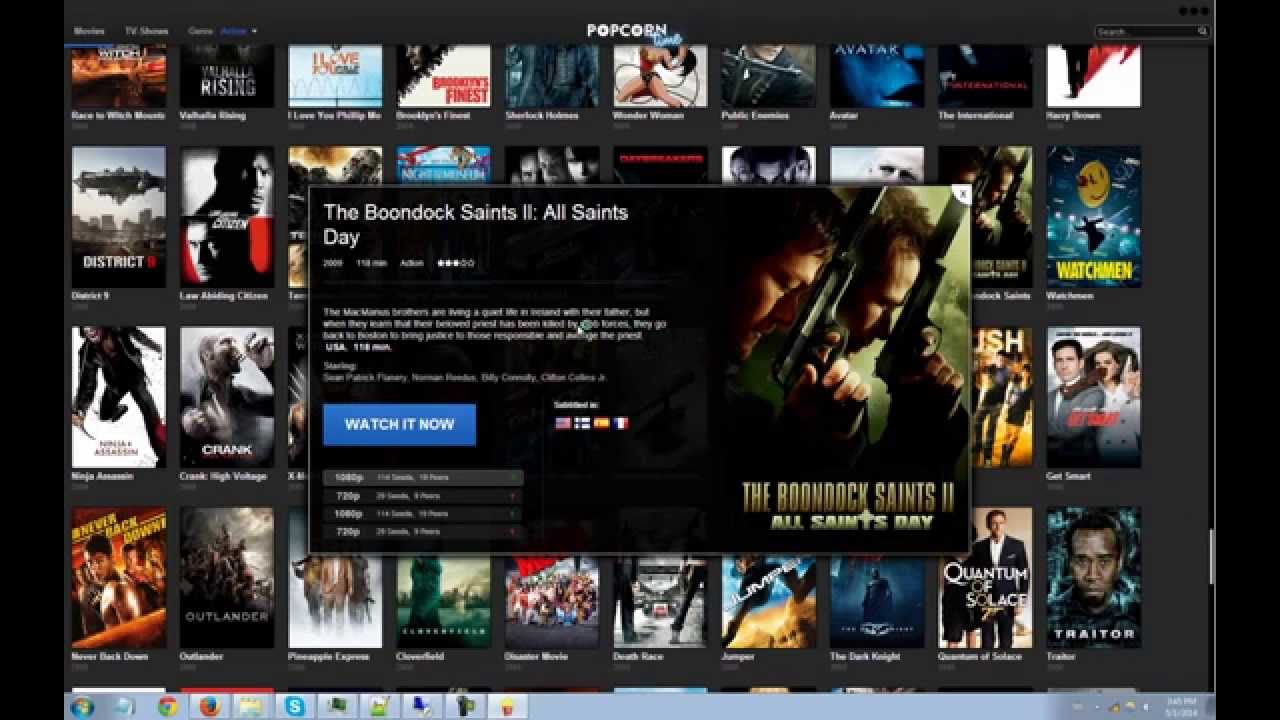Open the Valhalla Rising poster
Screen dimensions: 1280x720
227,76
